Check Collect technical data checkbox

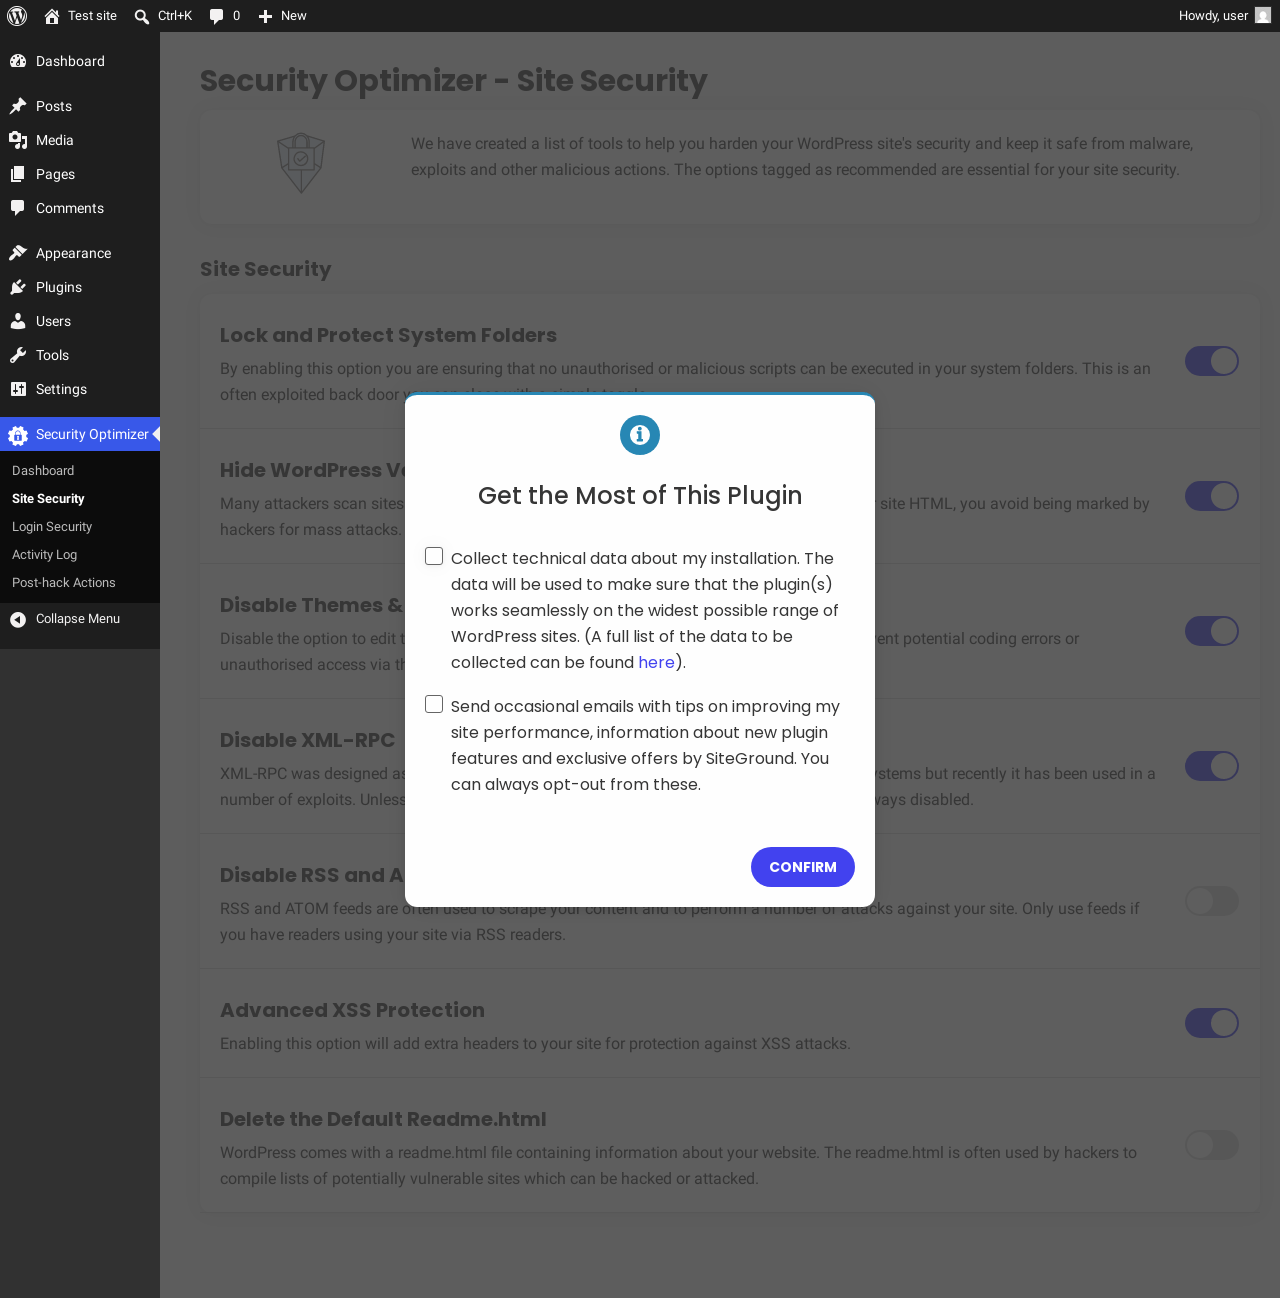point(434,556)
